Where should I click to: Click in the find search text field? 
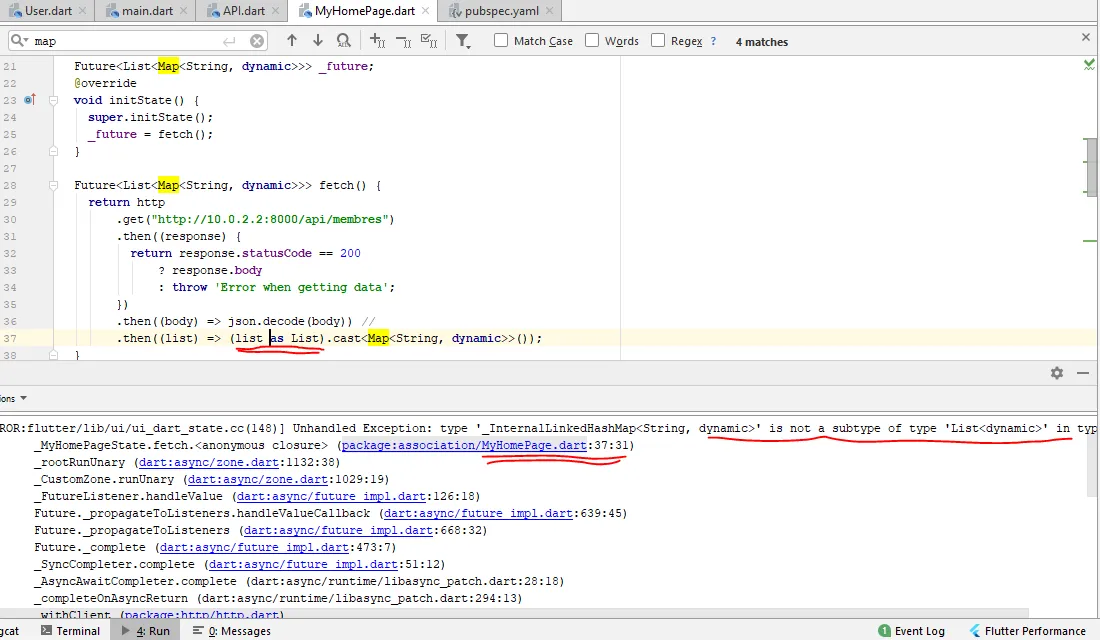click(x=130, y=41)
